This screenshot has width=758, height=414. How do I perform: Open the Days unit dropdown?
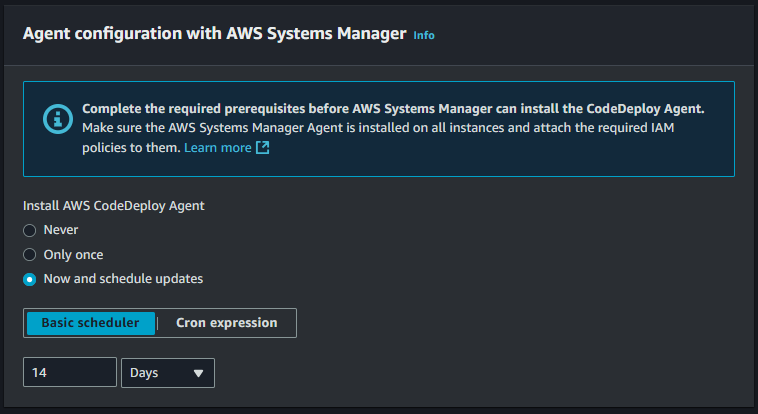tap(168, 373)
